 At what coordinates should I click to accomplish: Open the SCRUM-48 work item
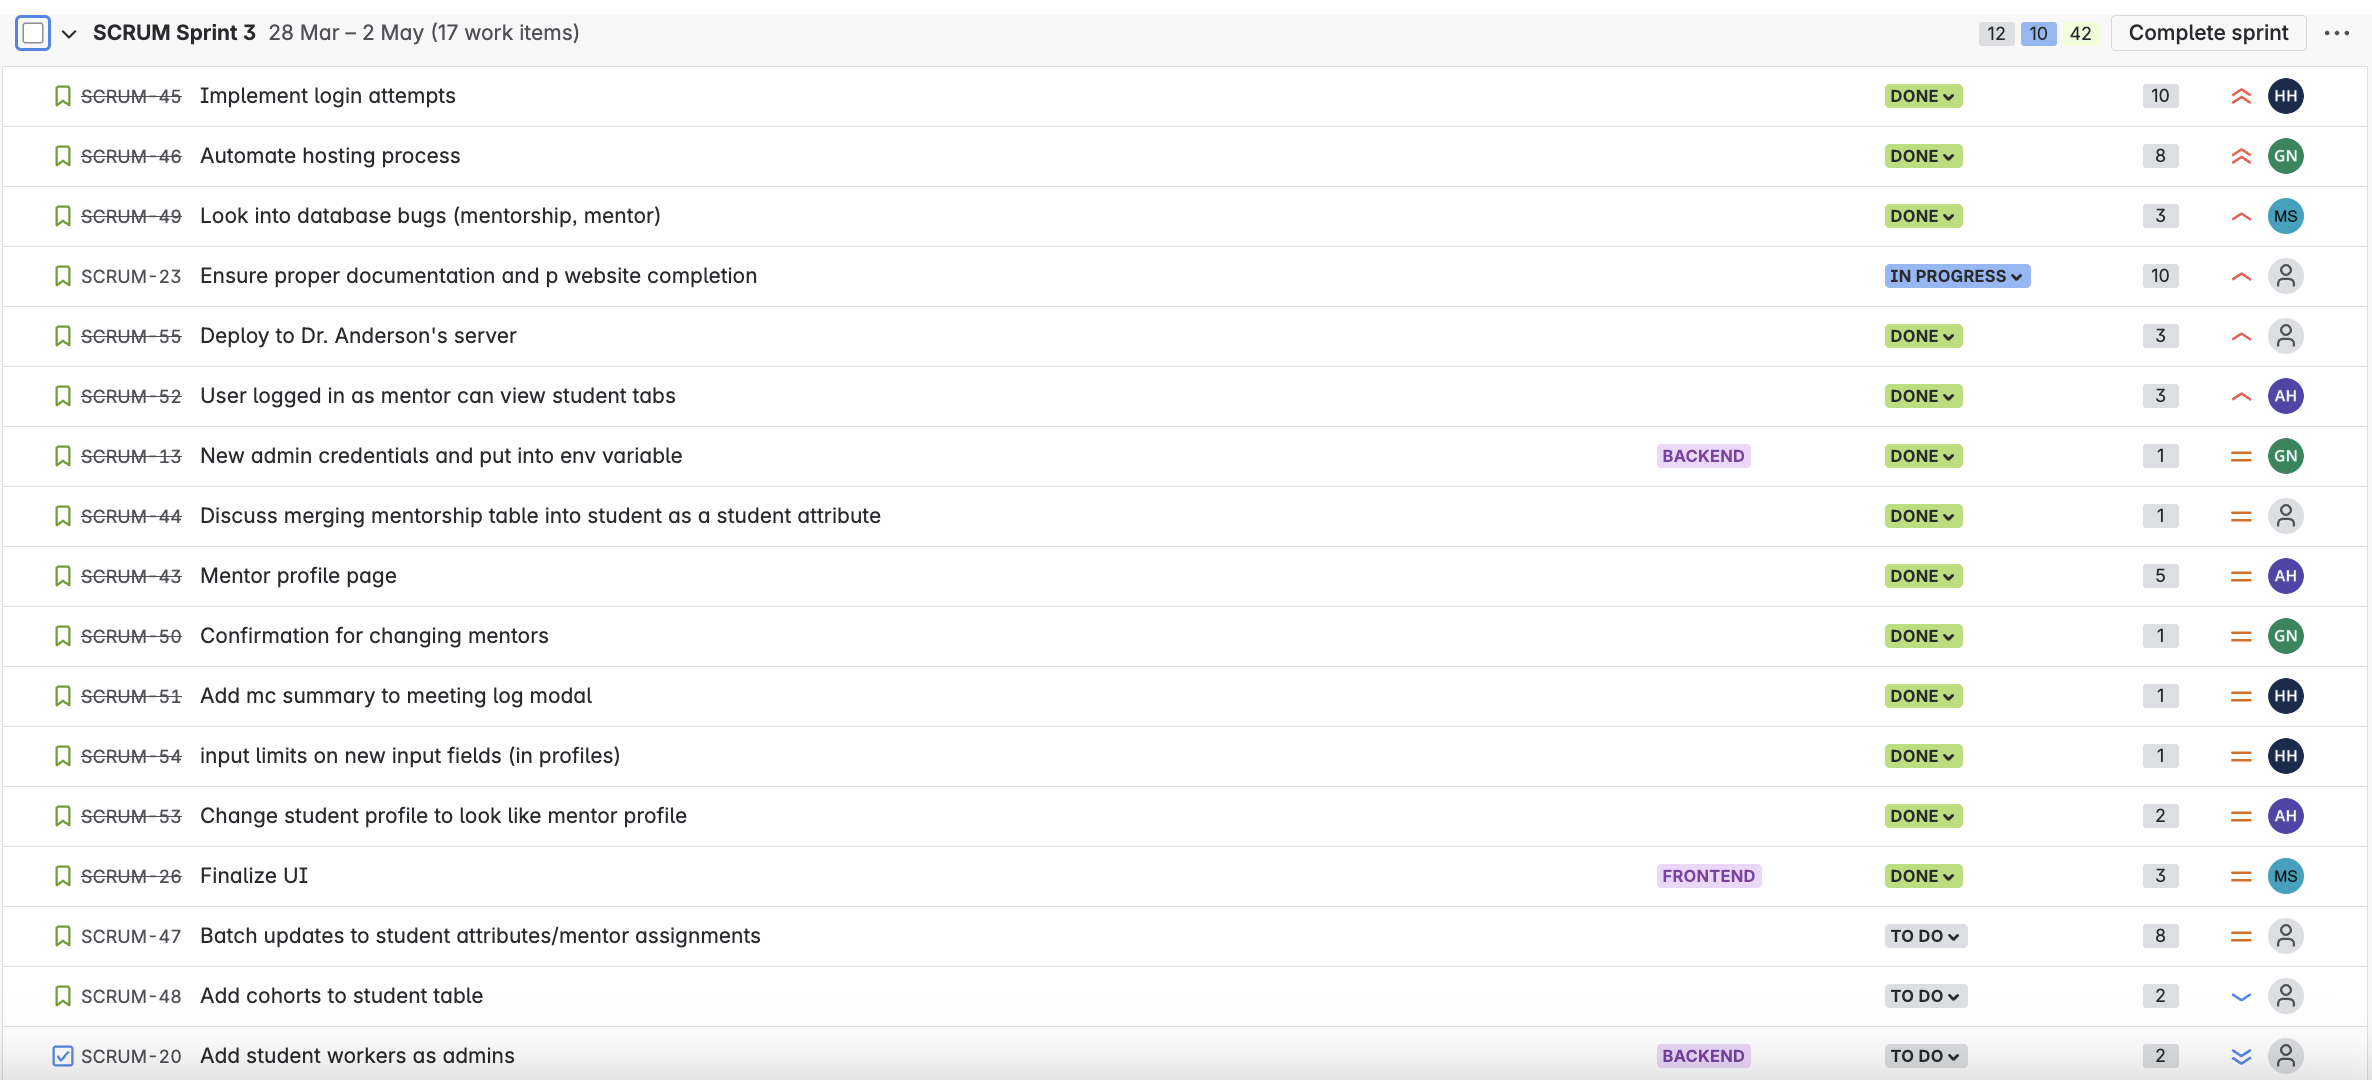point(341,996)
